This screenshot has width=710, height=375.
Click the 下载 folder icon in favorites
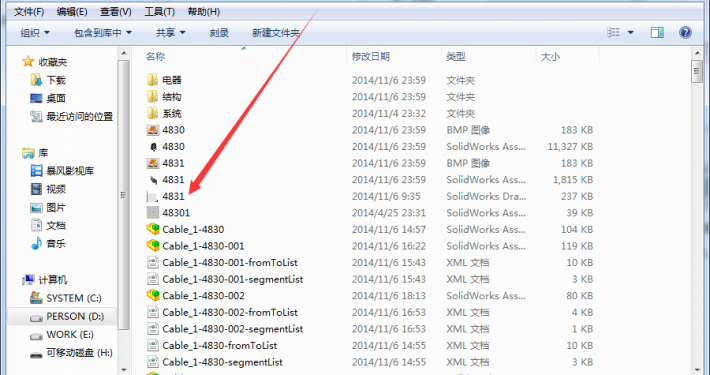pyautogui.click(x=36, y=80)
